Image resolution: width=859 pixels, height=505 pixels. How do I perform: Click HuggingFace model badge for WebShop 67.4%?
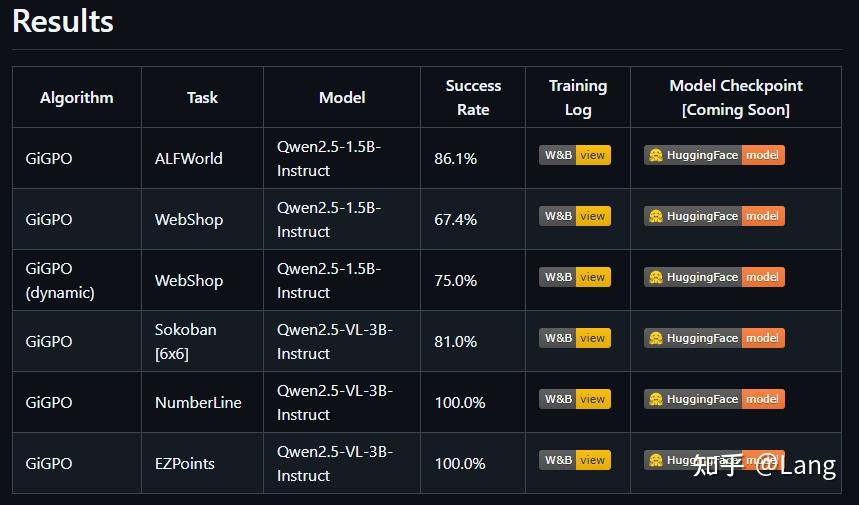coord(714,216)
